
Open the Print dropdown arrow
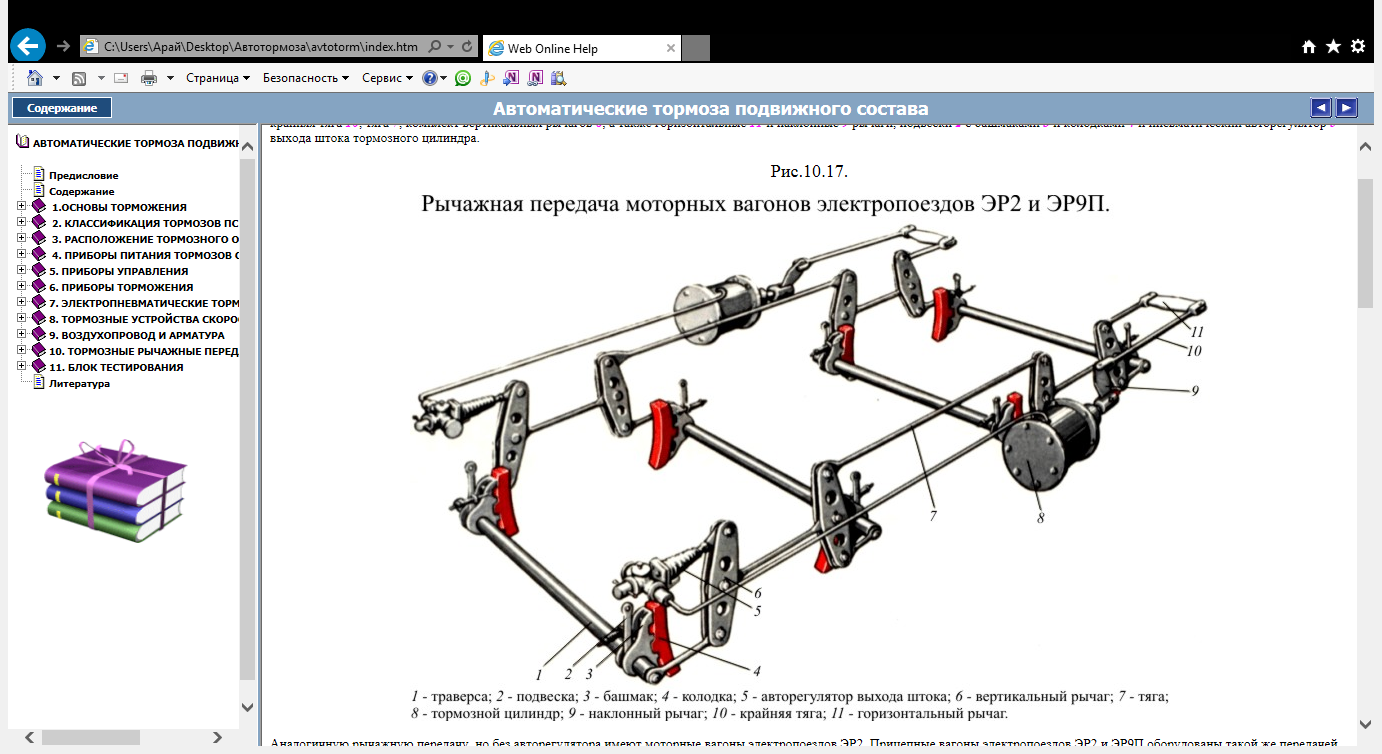pos(170,78)
